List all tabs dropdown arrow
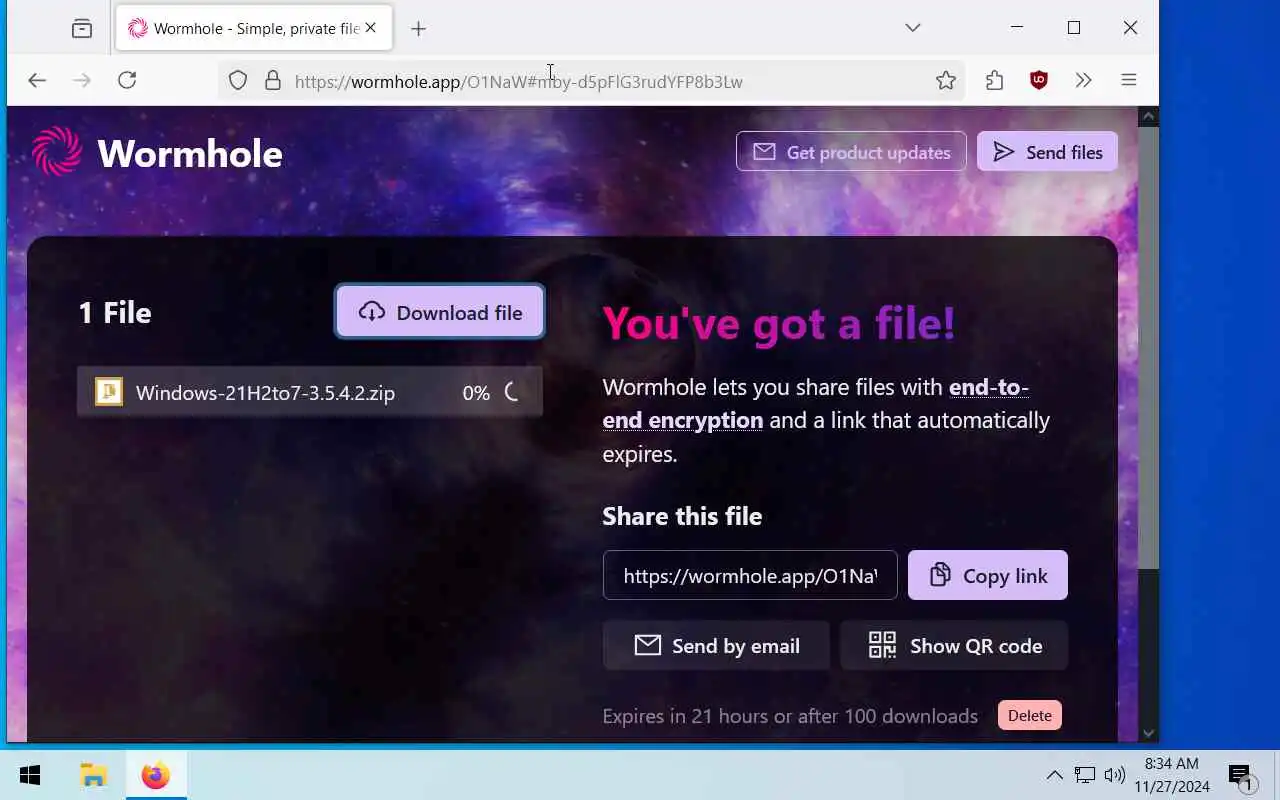Screen dimensions: 1280x800 coord(913,28)
